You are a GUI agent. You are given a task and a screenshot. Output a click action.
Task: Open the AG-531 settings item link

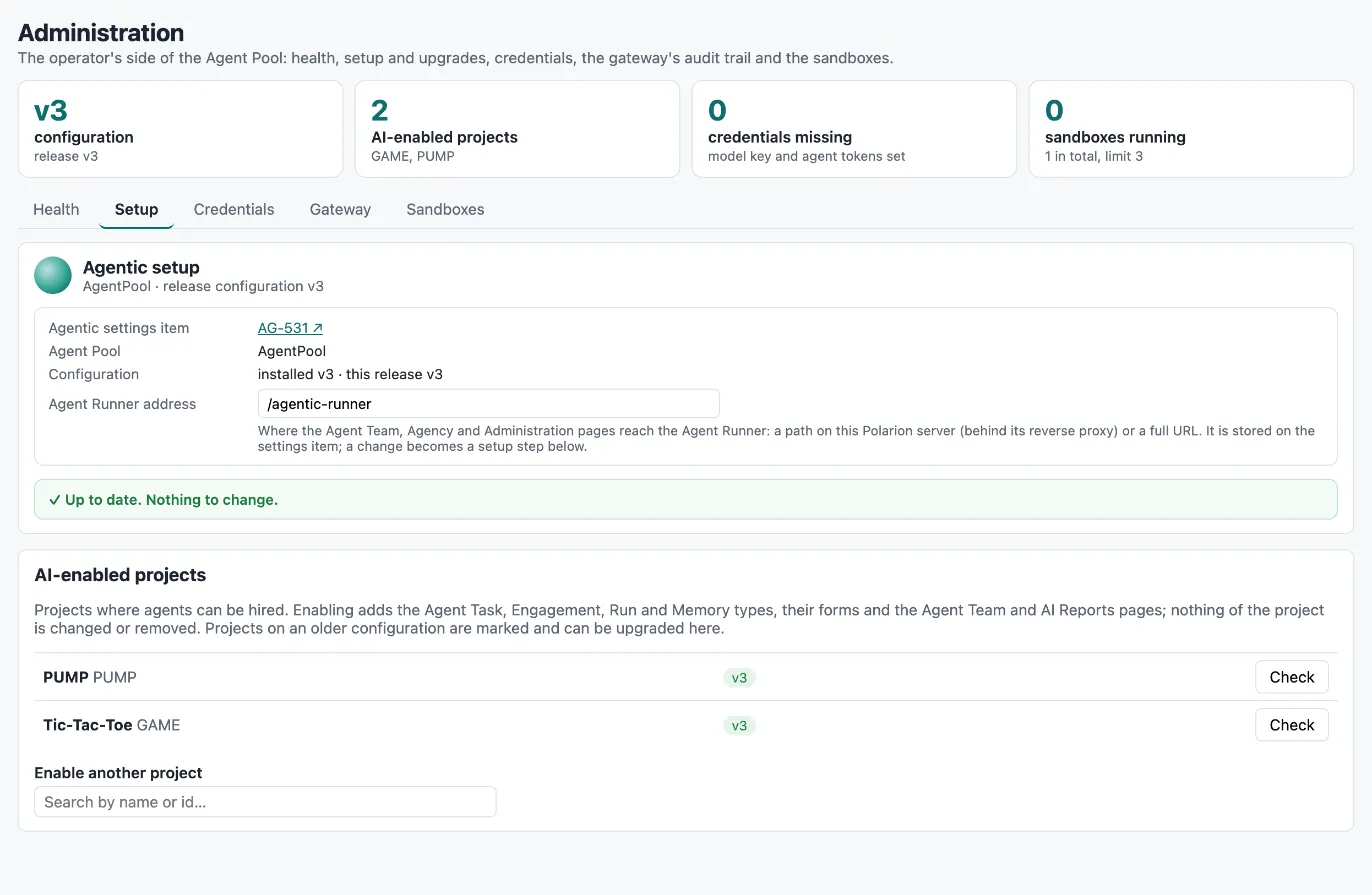tap(290, 328)
